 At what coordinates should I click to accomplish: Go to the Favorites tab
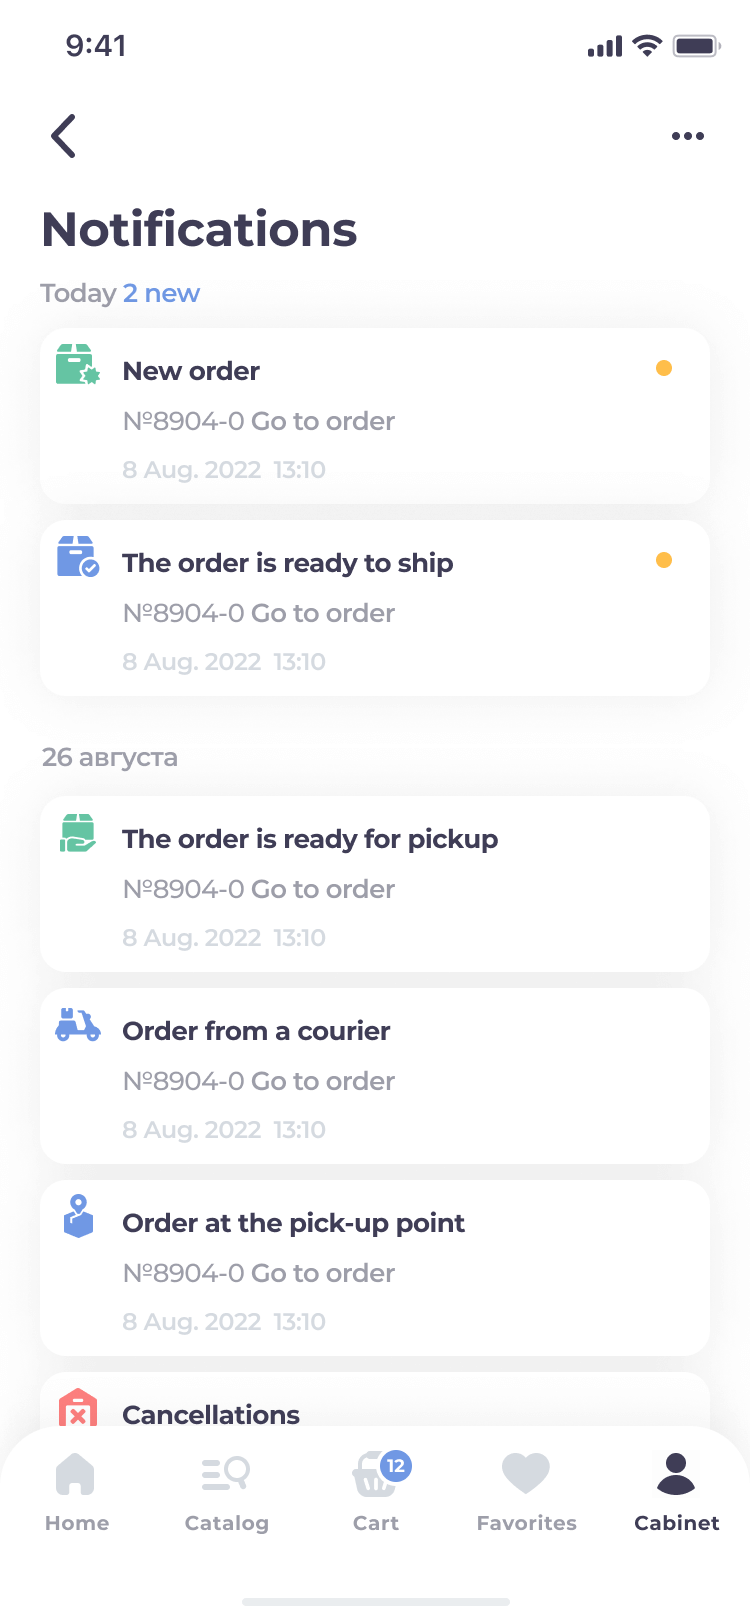click(x=527, y=1492)
